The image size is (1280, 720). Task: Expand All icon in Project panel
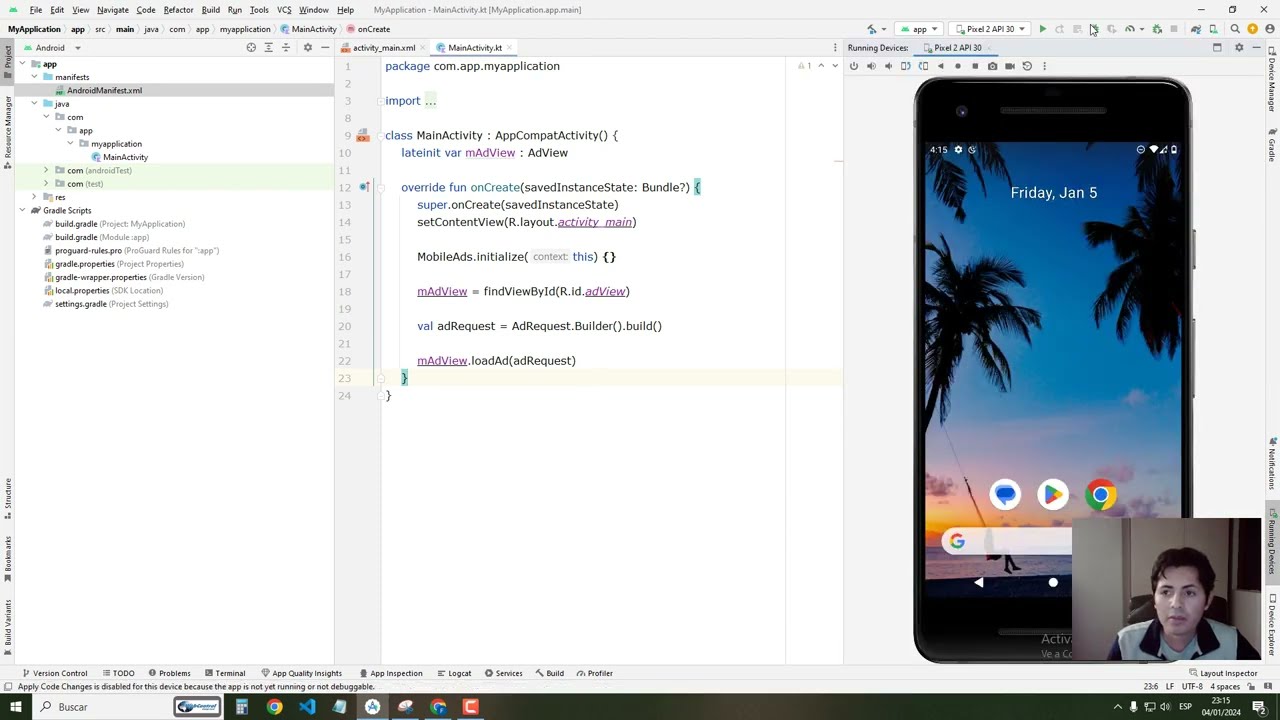tap(268, 48)
